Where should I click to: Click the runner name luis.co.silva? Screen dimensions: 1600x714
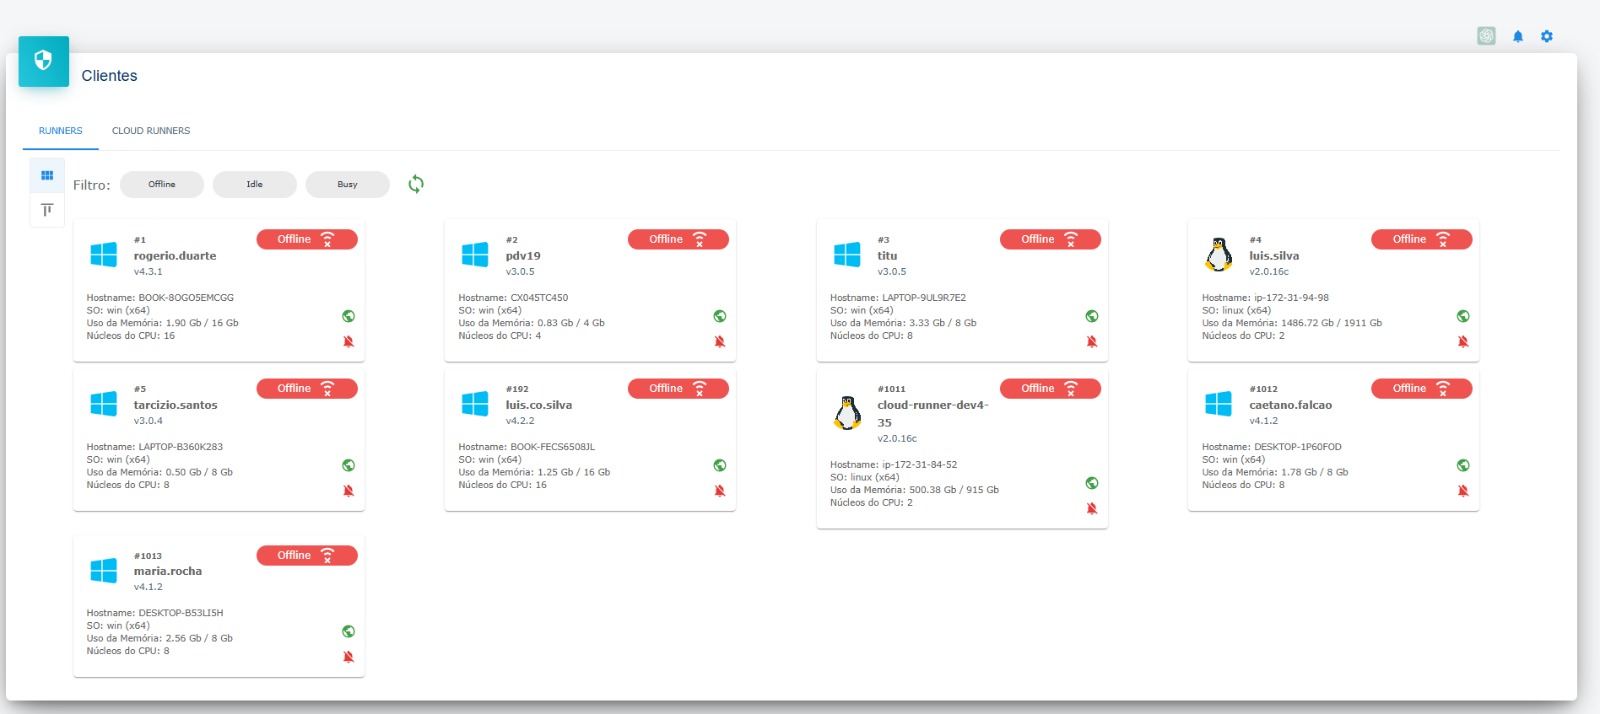tap(539, 405)
